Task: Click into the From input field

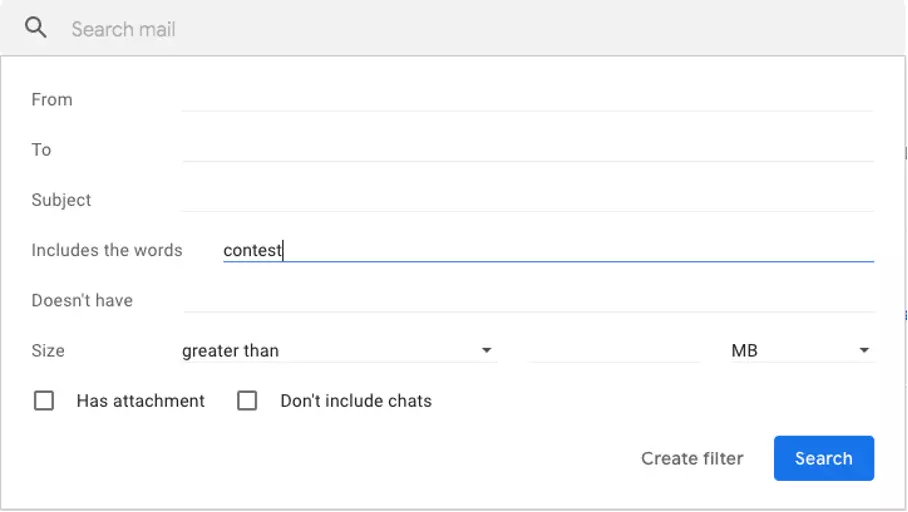Action: coord(527,99)
